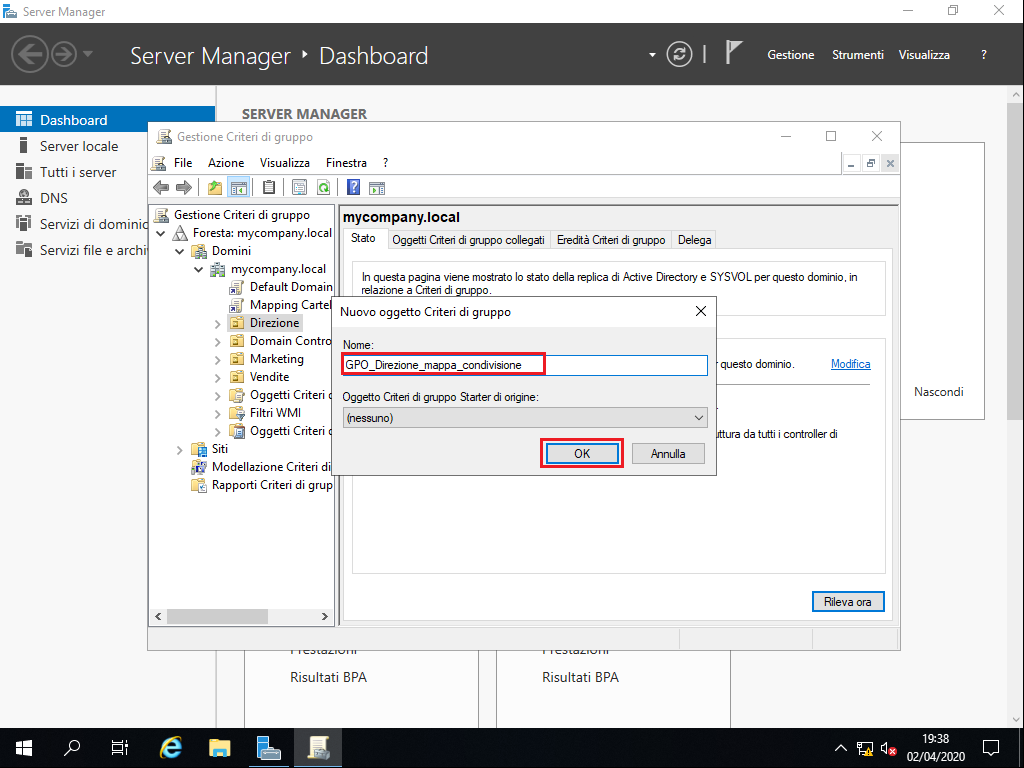
Task: Toggle the Show/Hide console tree icon
Action: (x=239, y=188)
